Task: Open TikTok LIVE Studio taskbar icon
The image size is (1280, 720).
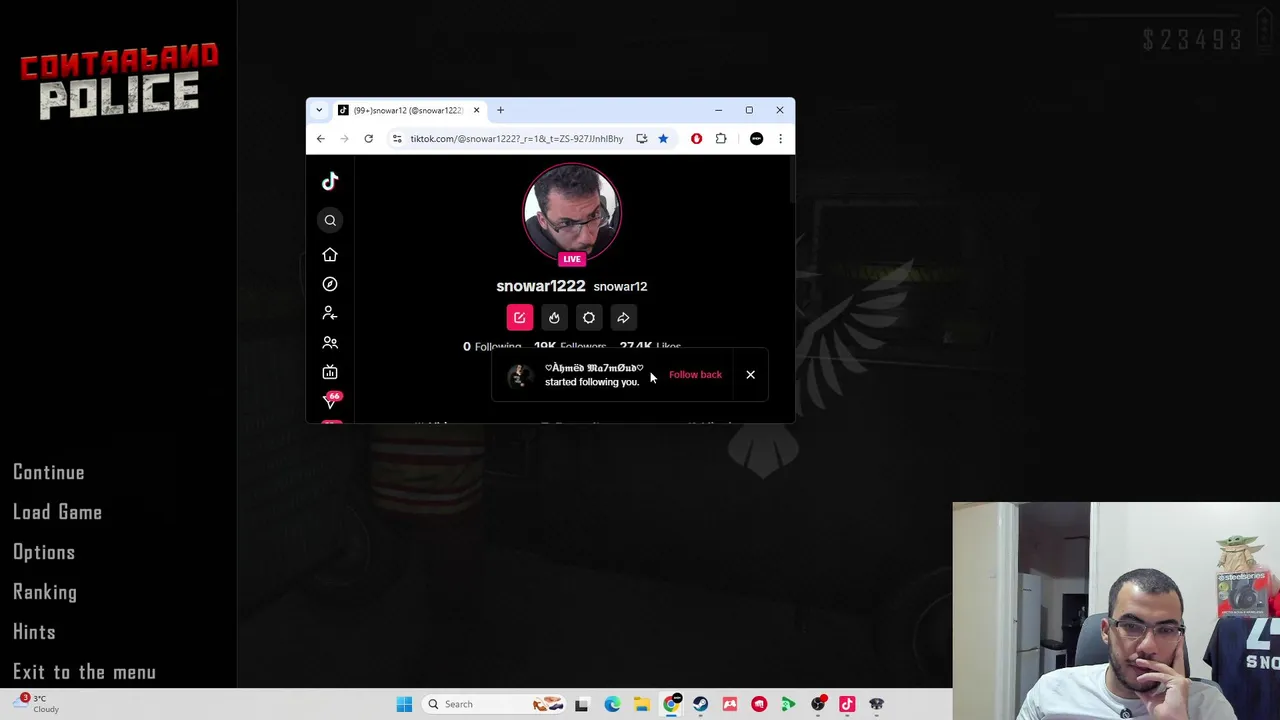Action: tap(847, 704)
